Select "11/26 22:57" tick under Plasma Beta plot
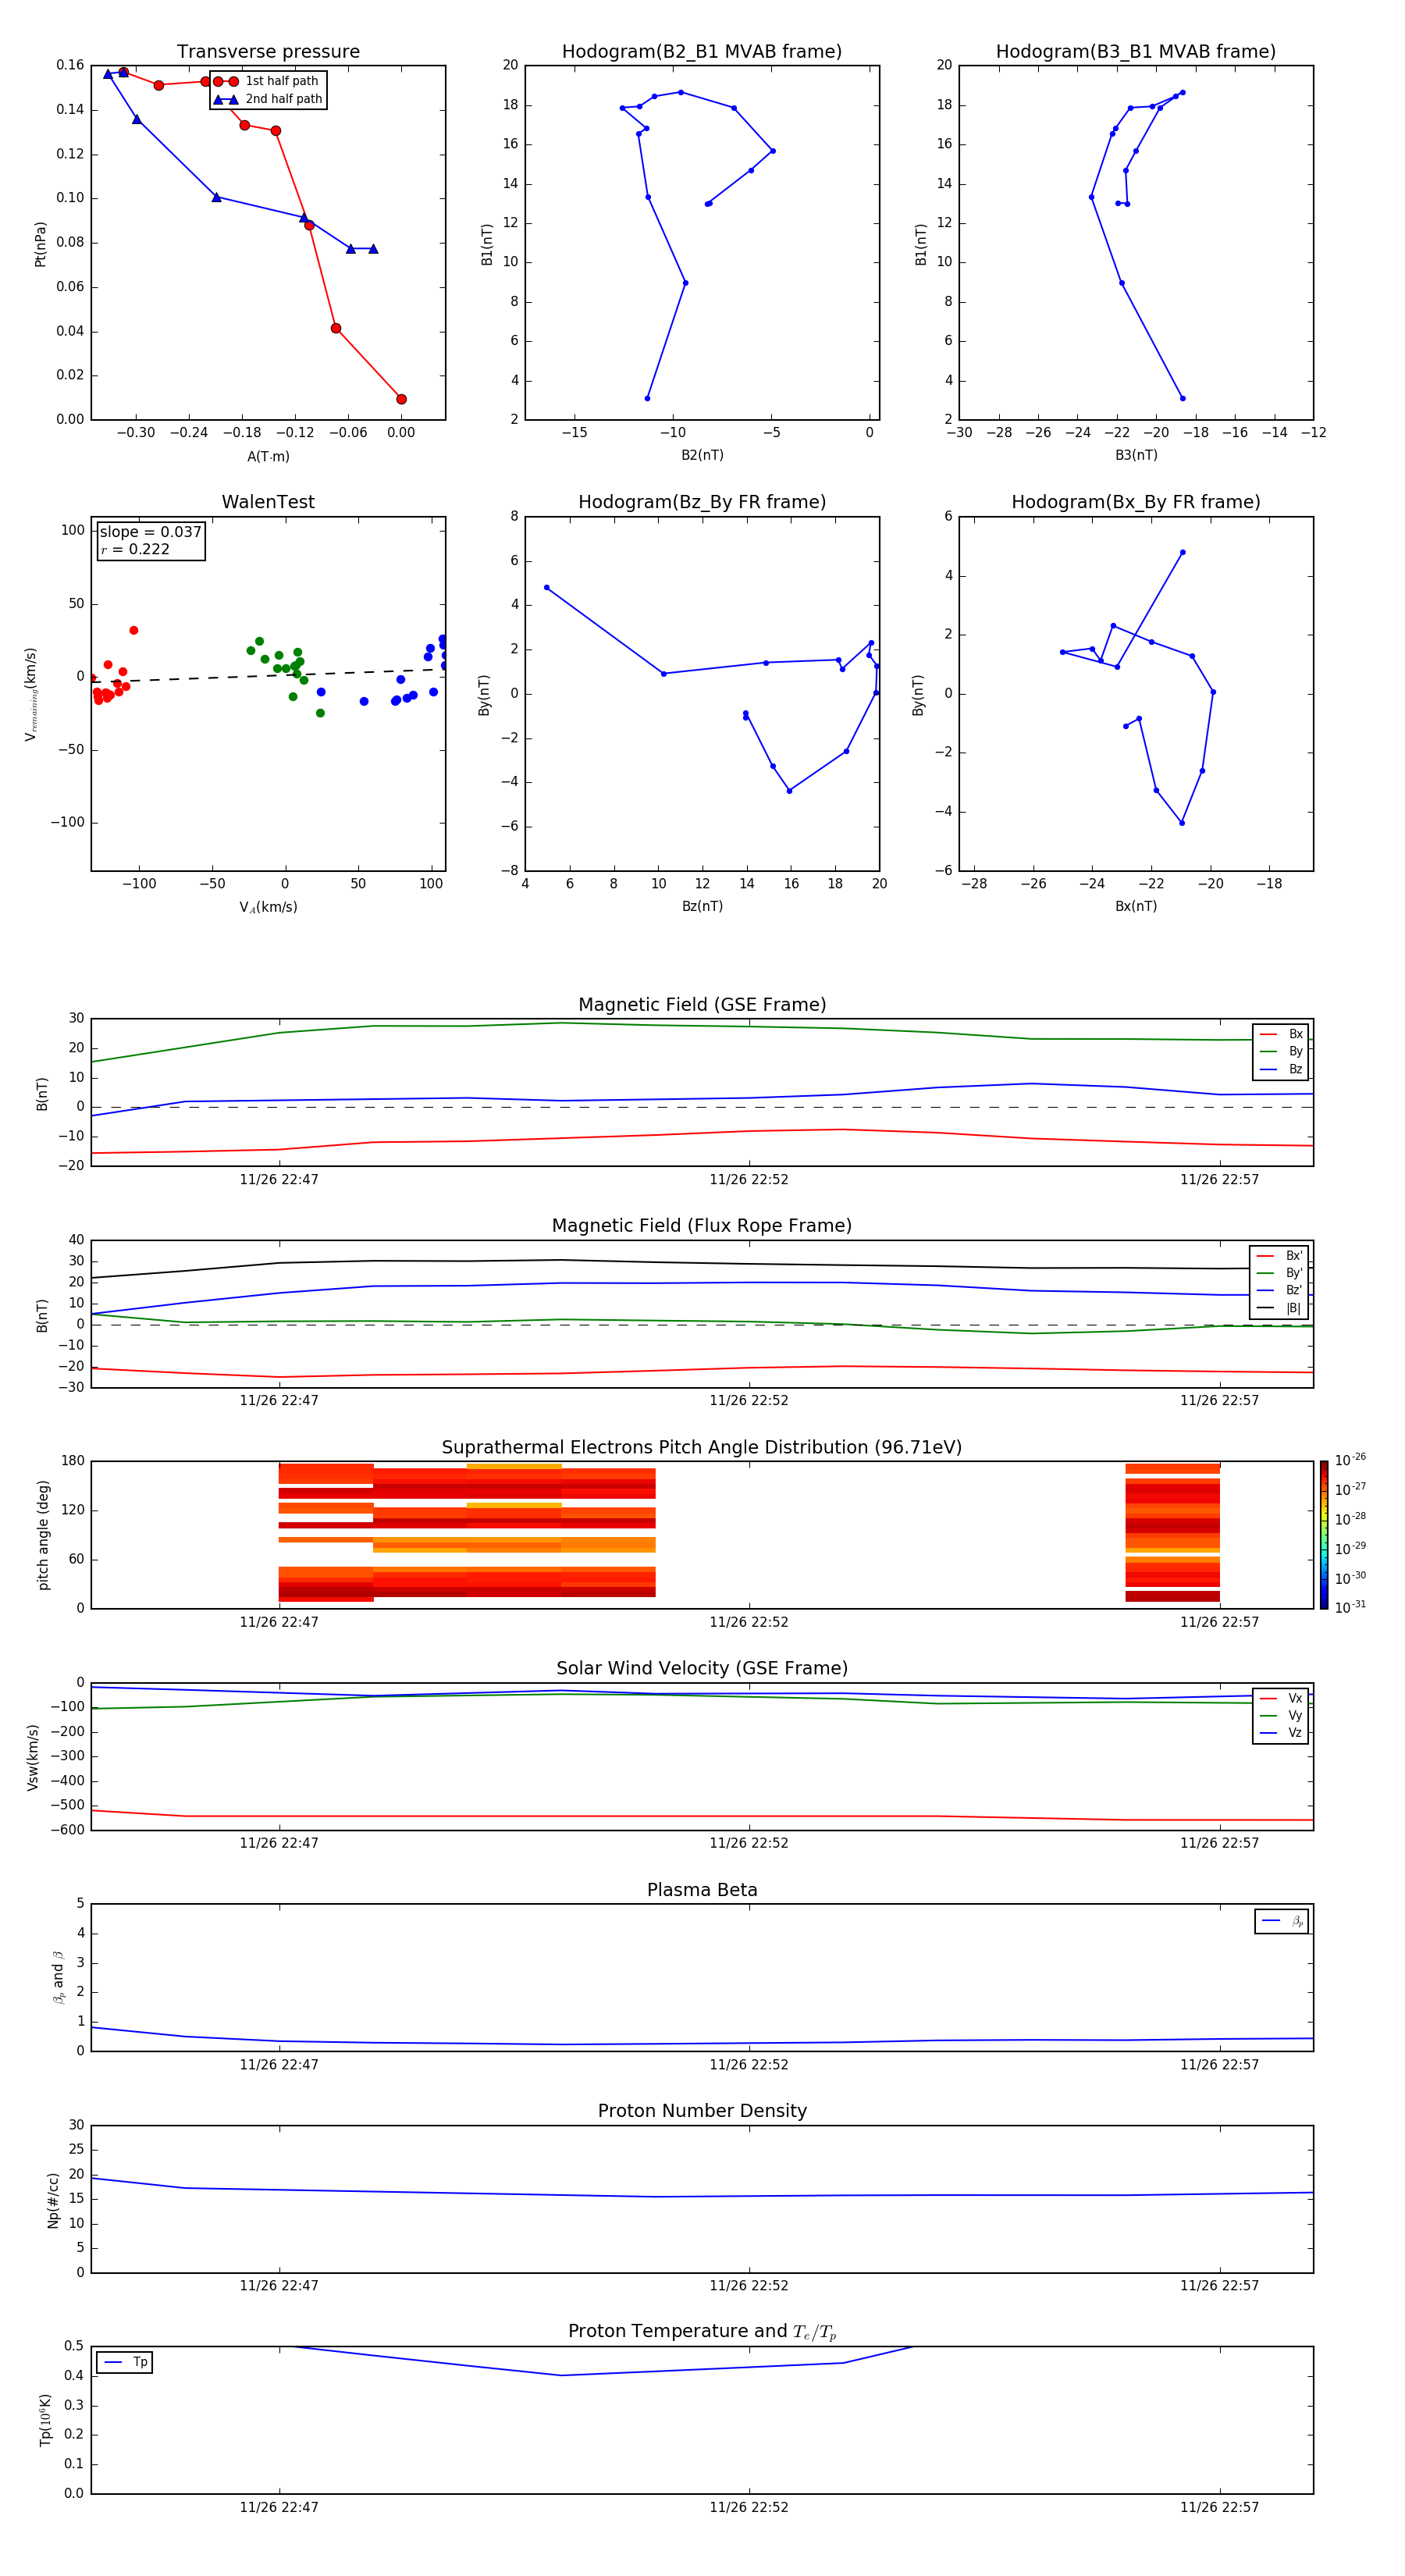Viewport: 1405px width, 2576px height. click(x=1219, y=2064)
